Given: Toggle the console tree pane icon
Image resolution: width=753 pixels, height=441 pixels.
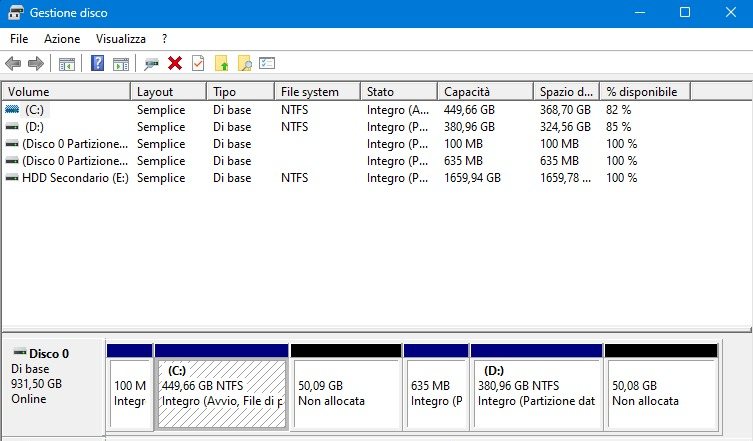Looking at the screenshot, I should coord(67,63).
